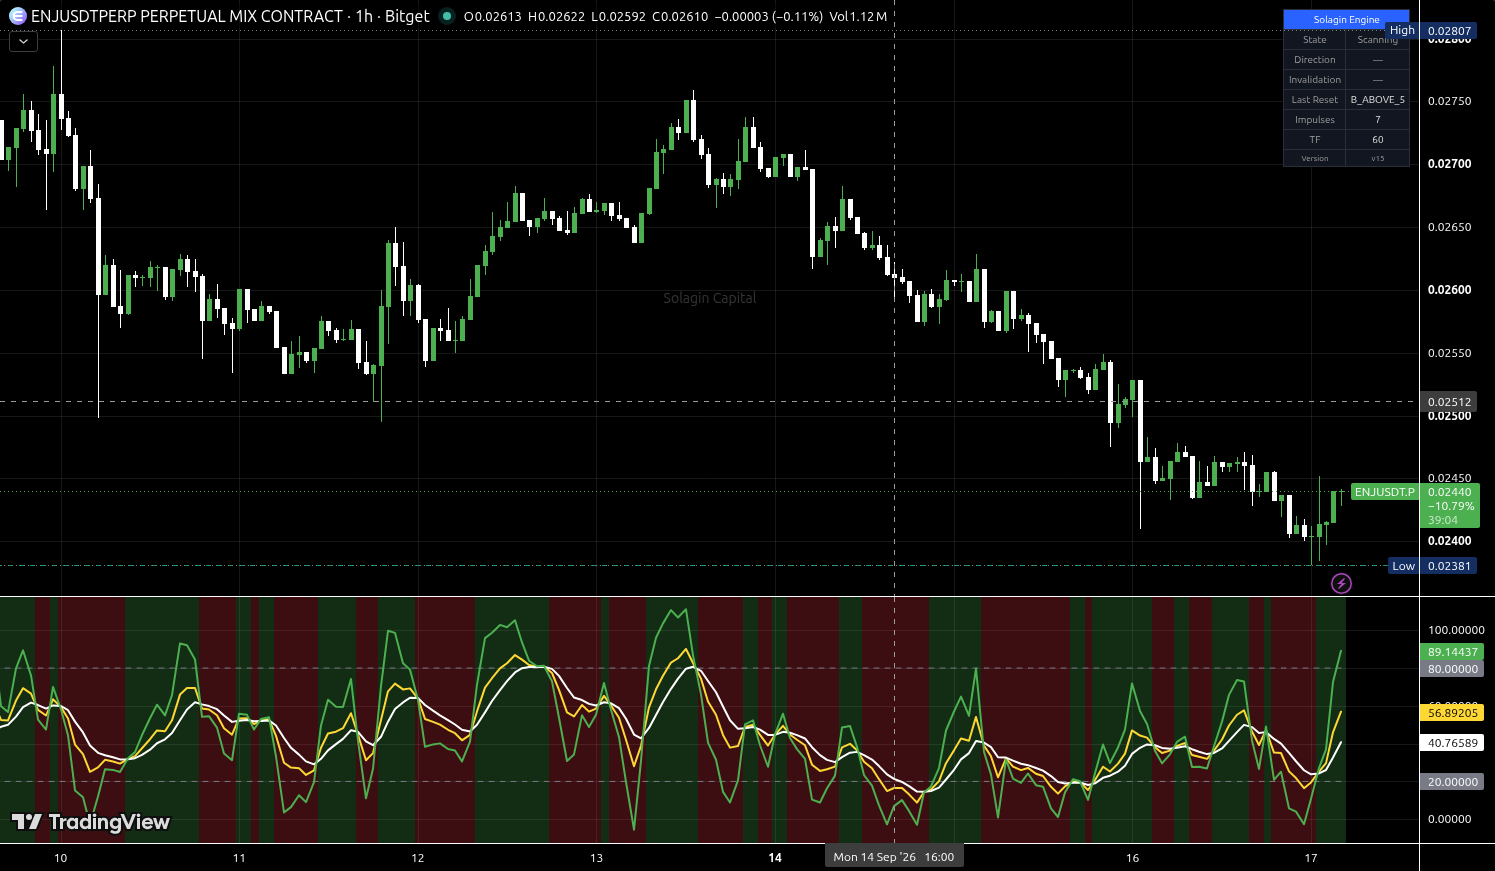Click the 20.00000 level label

1452,782
